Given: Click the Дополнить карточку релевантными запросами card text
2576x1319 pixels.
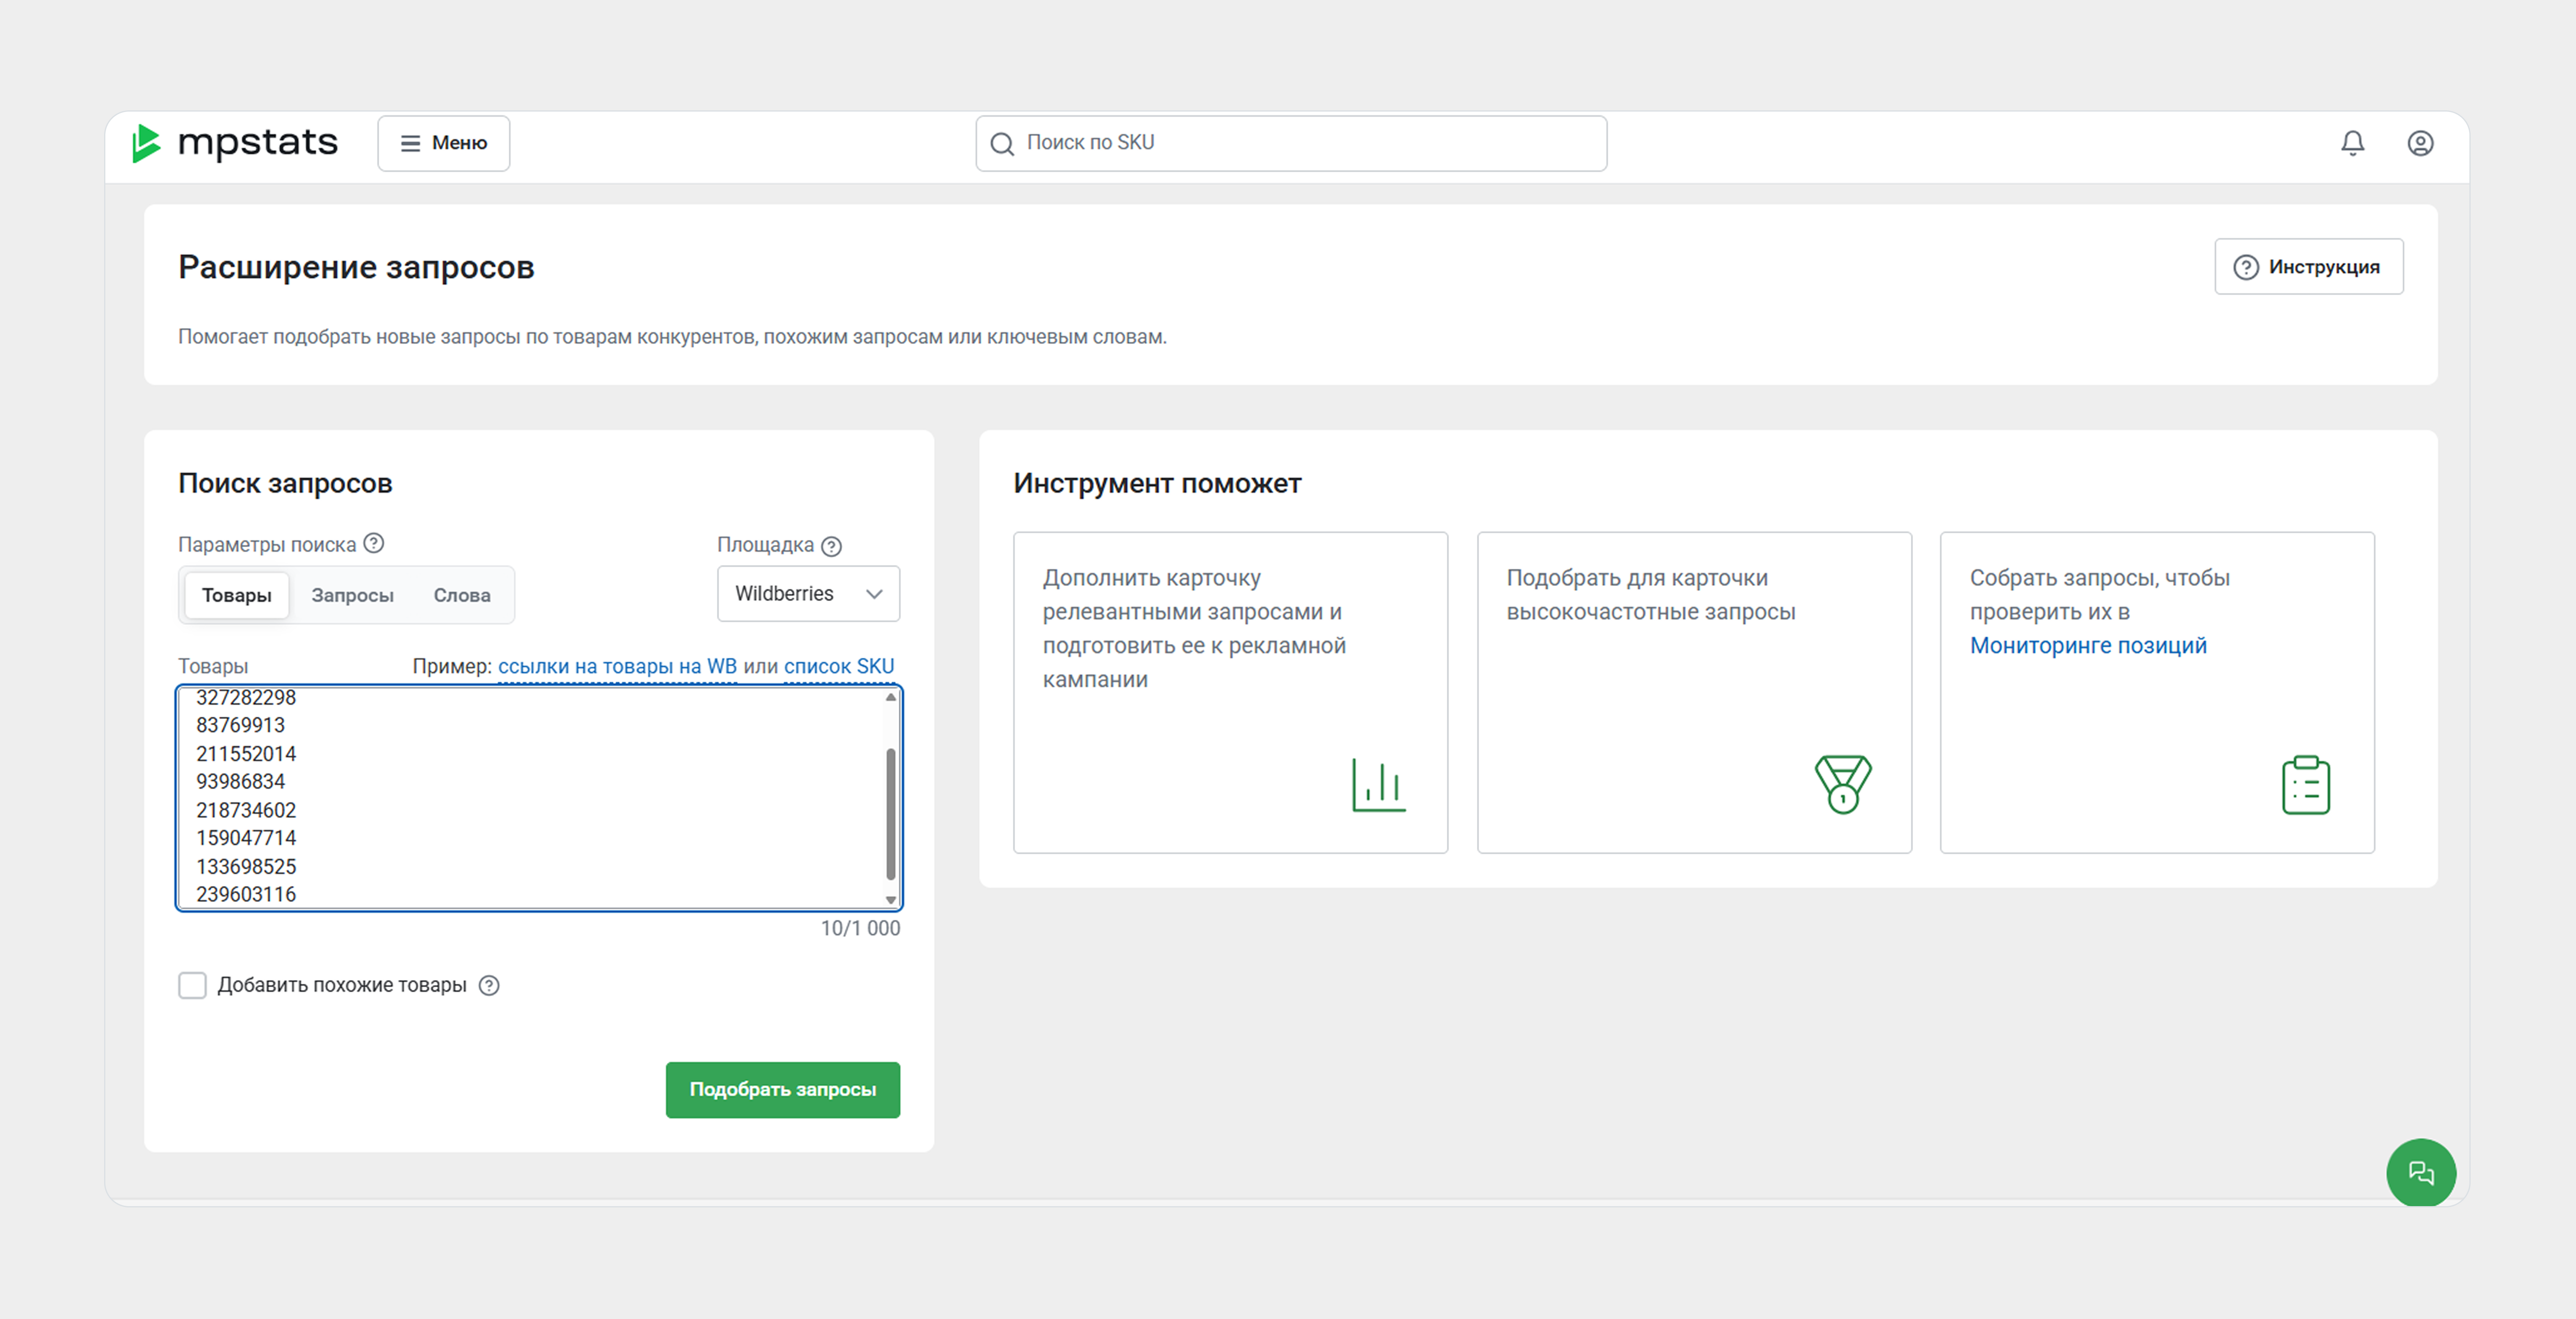Looking at the screenshot, I should coord(1194,628).
